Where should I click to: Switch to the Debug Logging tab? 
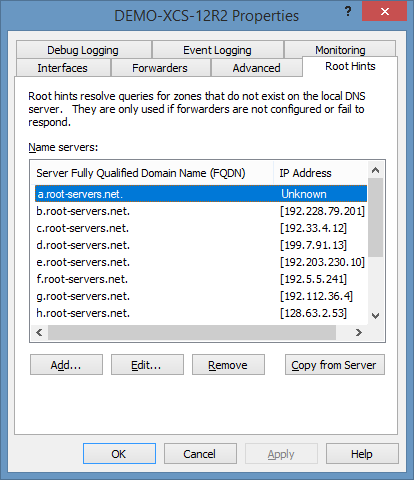83,50
